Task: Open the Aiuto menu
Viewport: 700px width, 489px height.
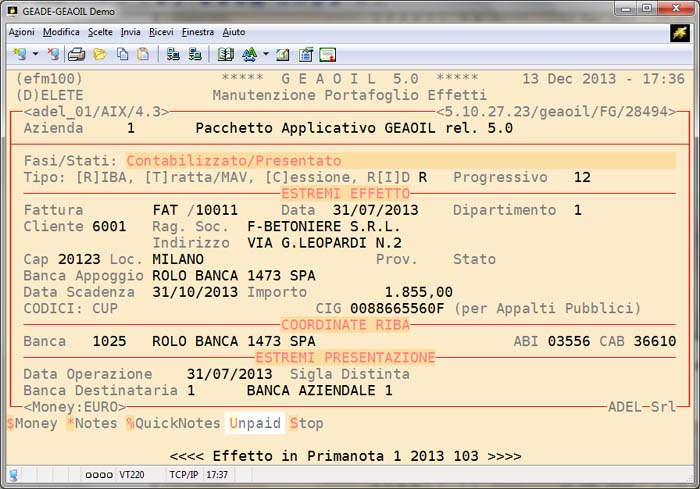Action: 234,32
